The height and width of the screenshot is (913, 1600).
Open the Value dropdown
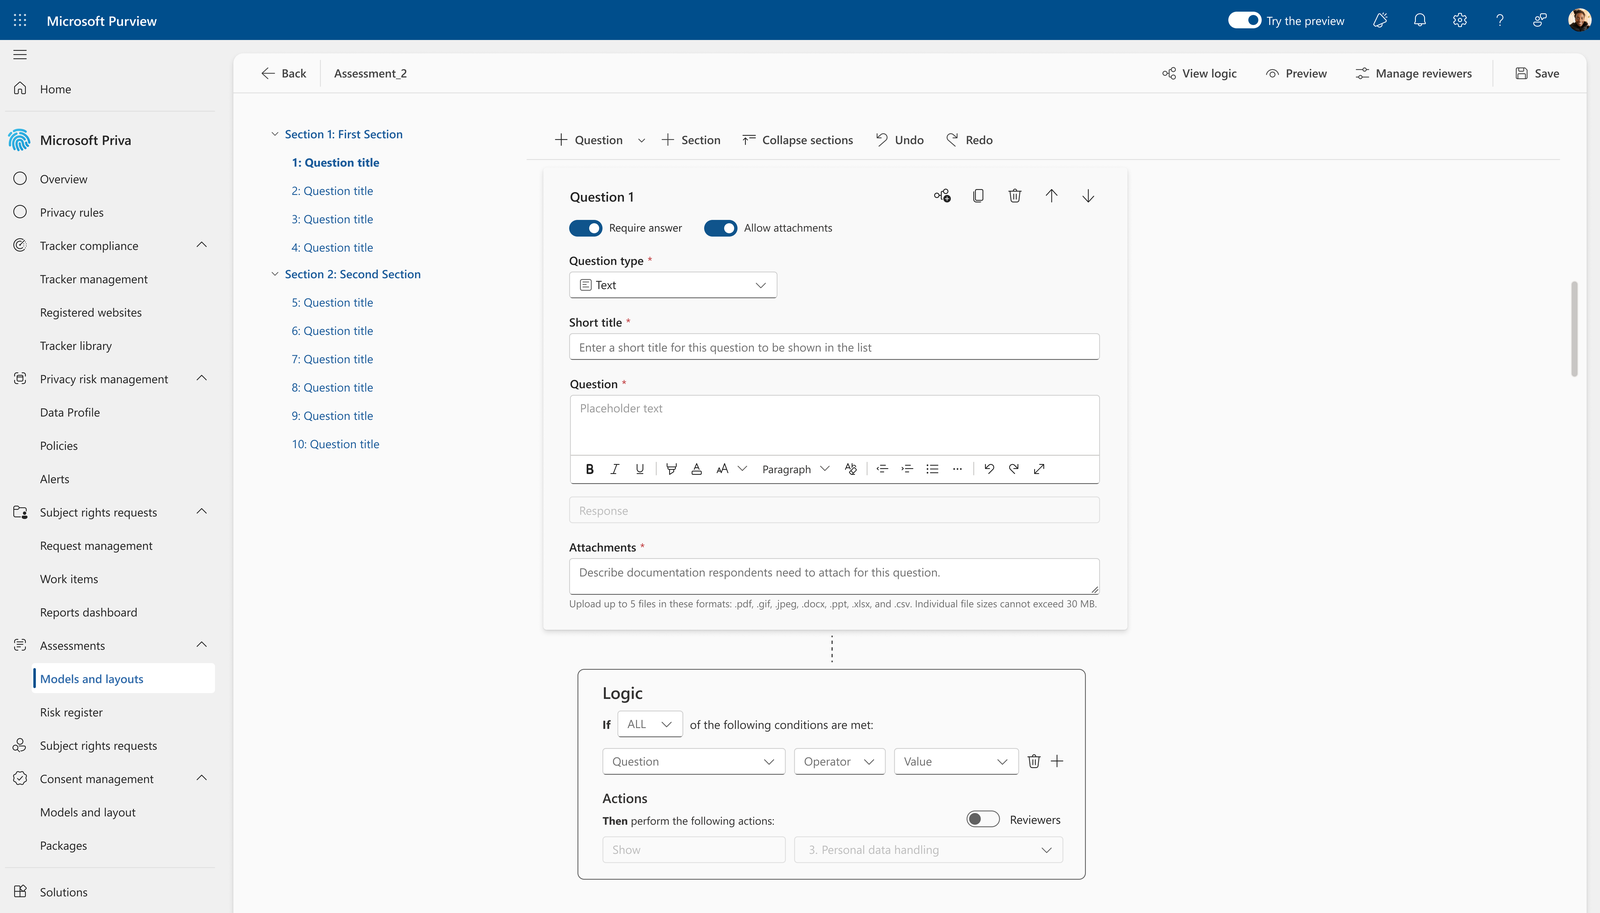pyautogui.click(x=956, y=762)
